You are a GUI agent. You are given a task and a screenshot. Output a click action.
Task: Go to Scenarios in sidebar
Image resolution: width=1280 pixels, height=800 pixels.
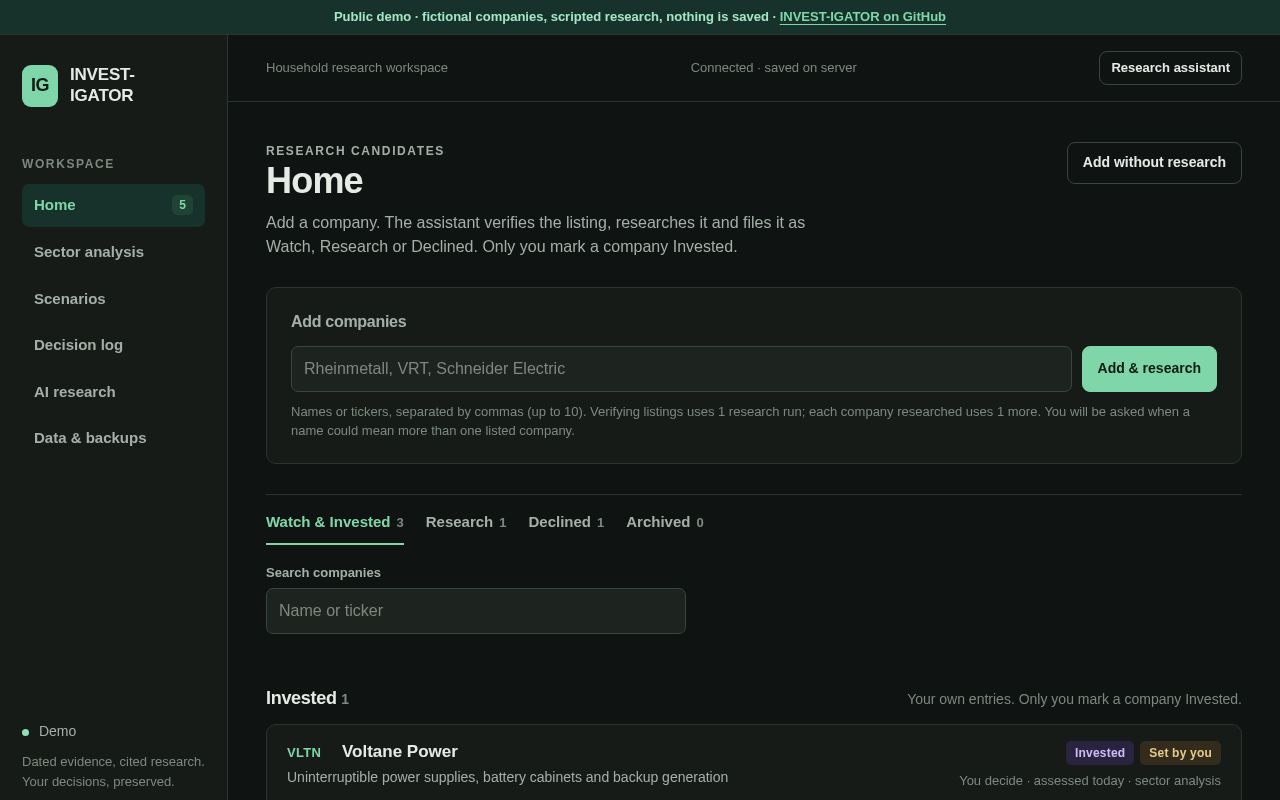(113, 299)
